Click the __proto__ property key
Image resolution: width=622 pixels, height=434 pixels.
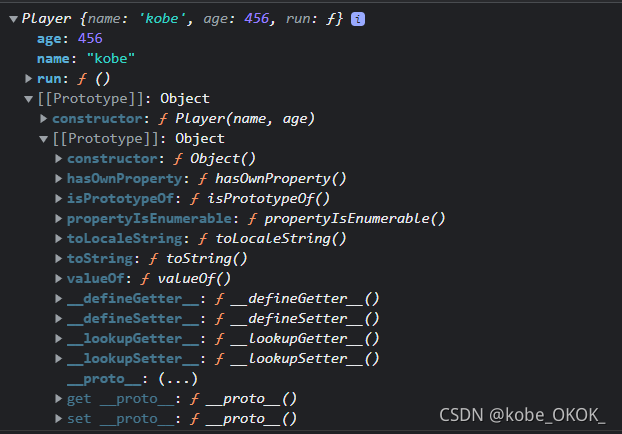[x=104, y=379]
